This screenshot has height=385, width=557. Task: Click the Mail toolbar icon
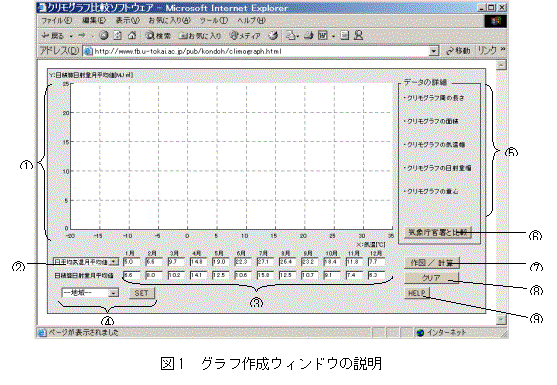coord(291,35)
